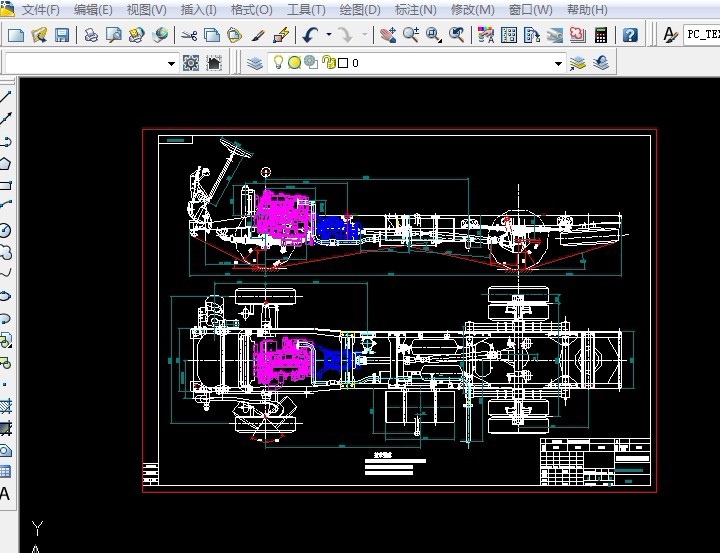Image resolution: width=720 pixels, height=553 pixels.
Task: Click layer 0 white color swatch
Action: tap(343, 63)
